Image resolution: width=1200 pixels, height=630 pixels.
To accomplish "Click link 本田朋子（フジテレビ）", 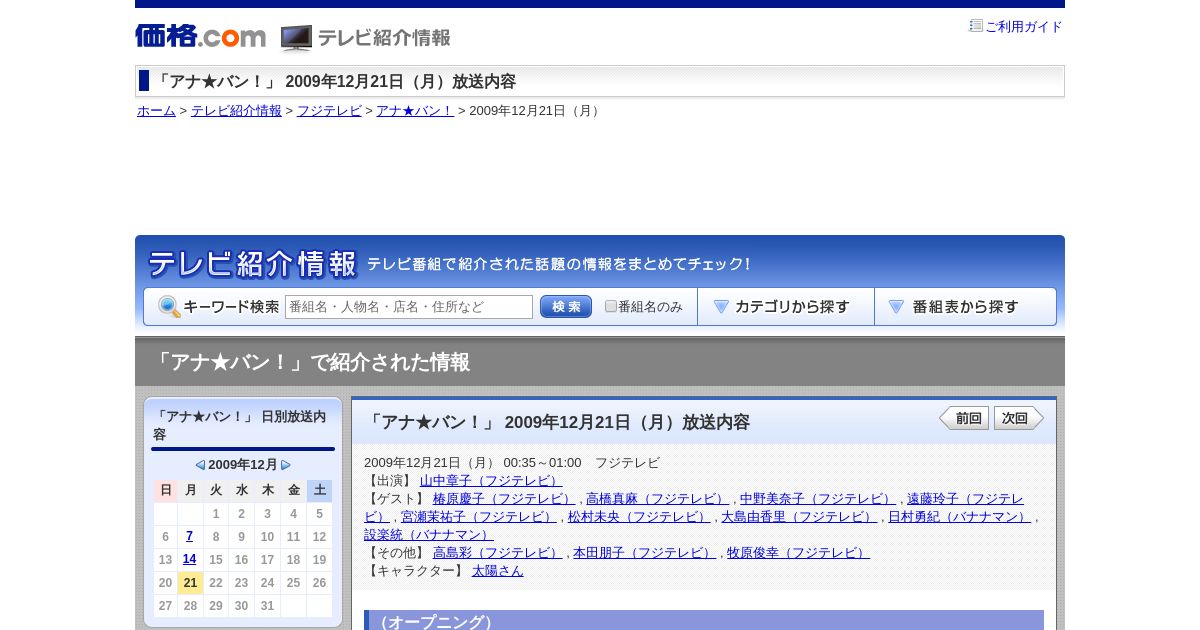I will (645, 553).
